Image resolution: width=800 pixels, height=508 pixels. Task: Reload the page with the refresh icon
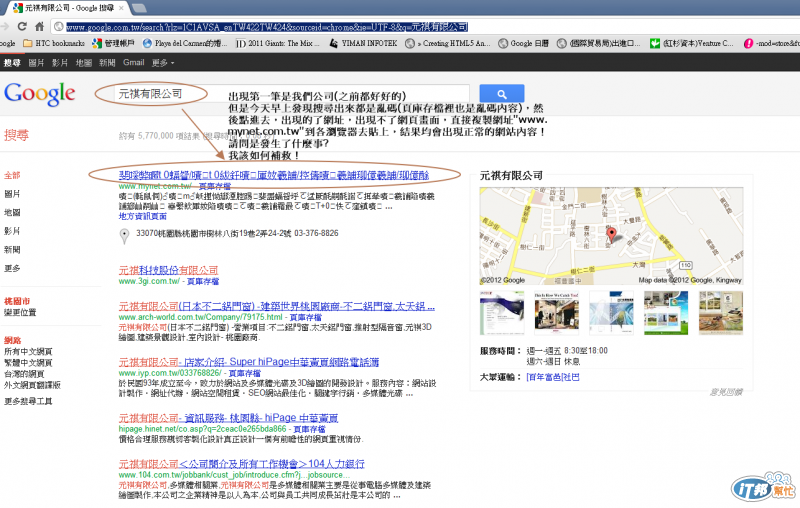[22, 27]
